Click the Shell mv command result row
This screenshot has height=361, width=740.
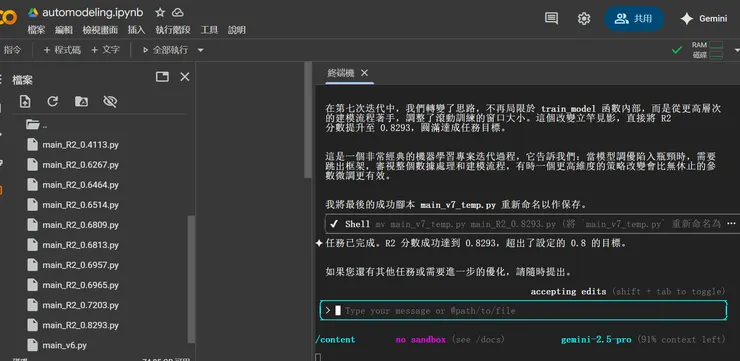531,224
